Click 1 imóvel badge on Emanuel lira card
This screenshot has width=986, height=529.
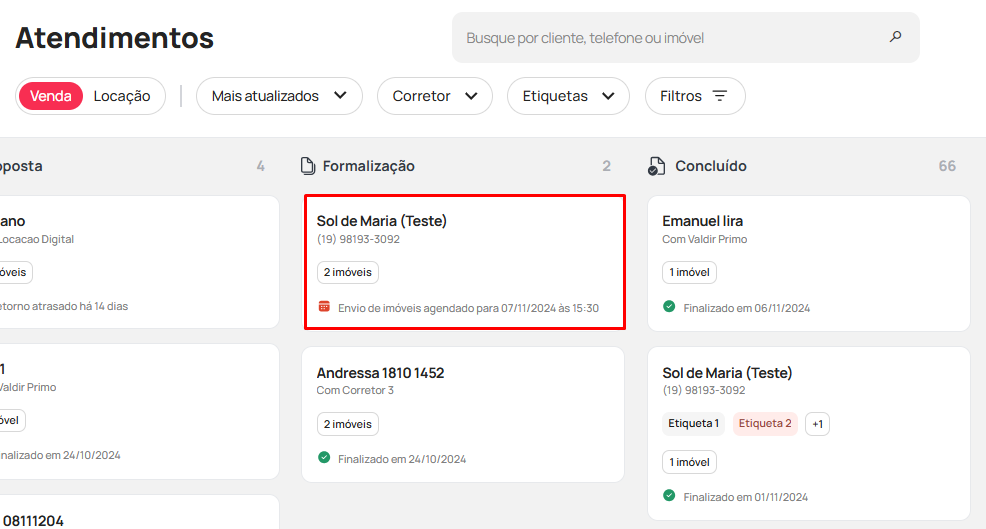tap(689, 272)
